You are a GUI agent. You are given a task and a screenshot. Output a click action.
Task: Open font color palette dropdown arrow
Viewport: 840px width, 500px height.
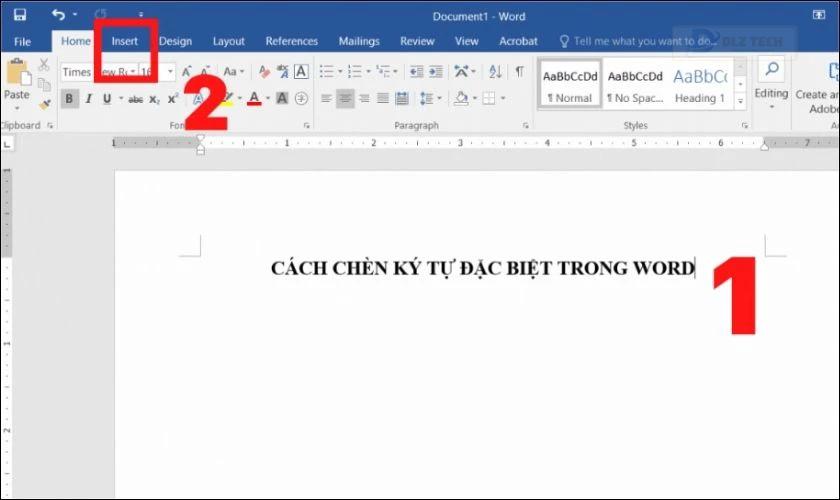pyautogui.click(x=268, y=99)
